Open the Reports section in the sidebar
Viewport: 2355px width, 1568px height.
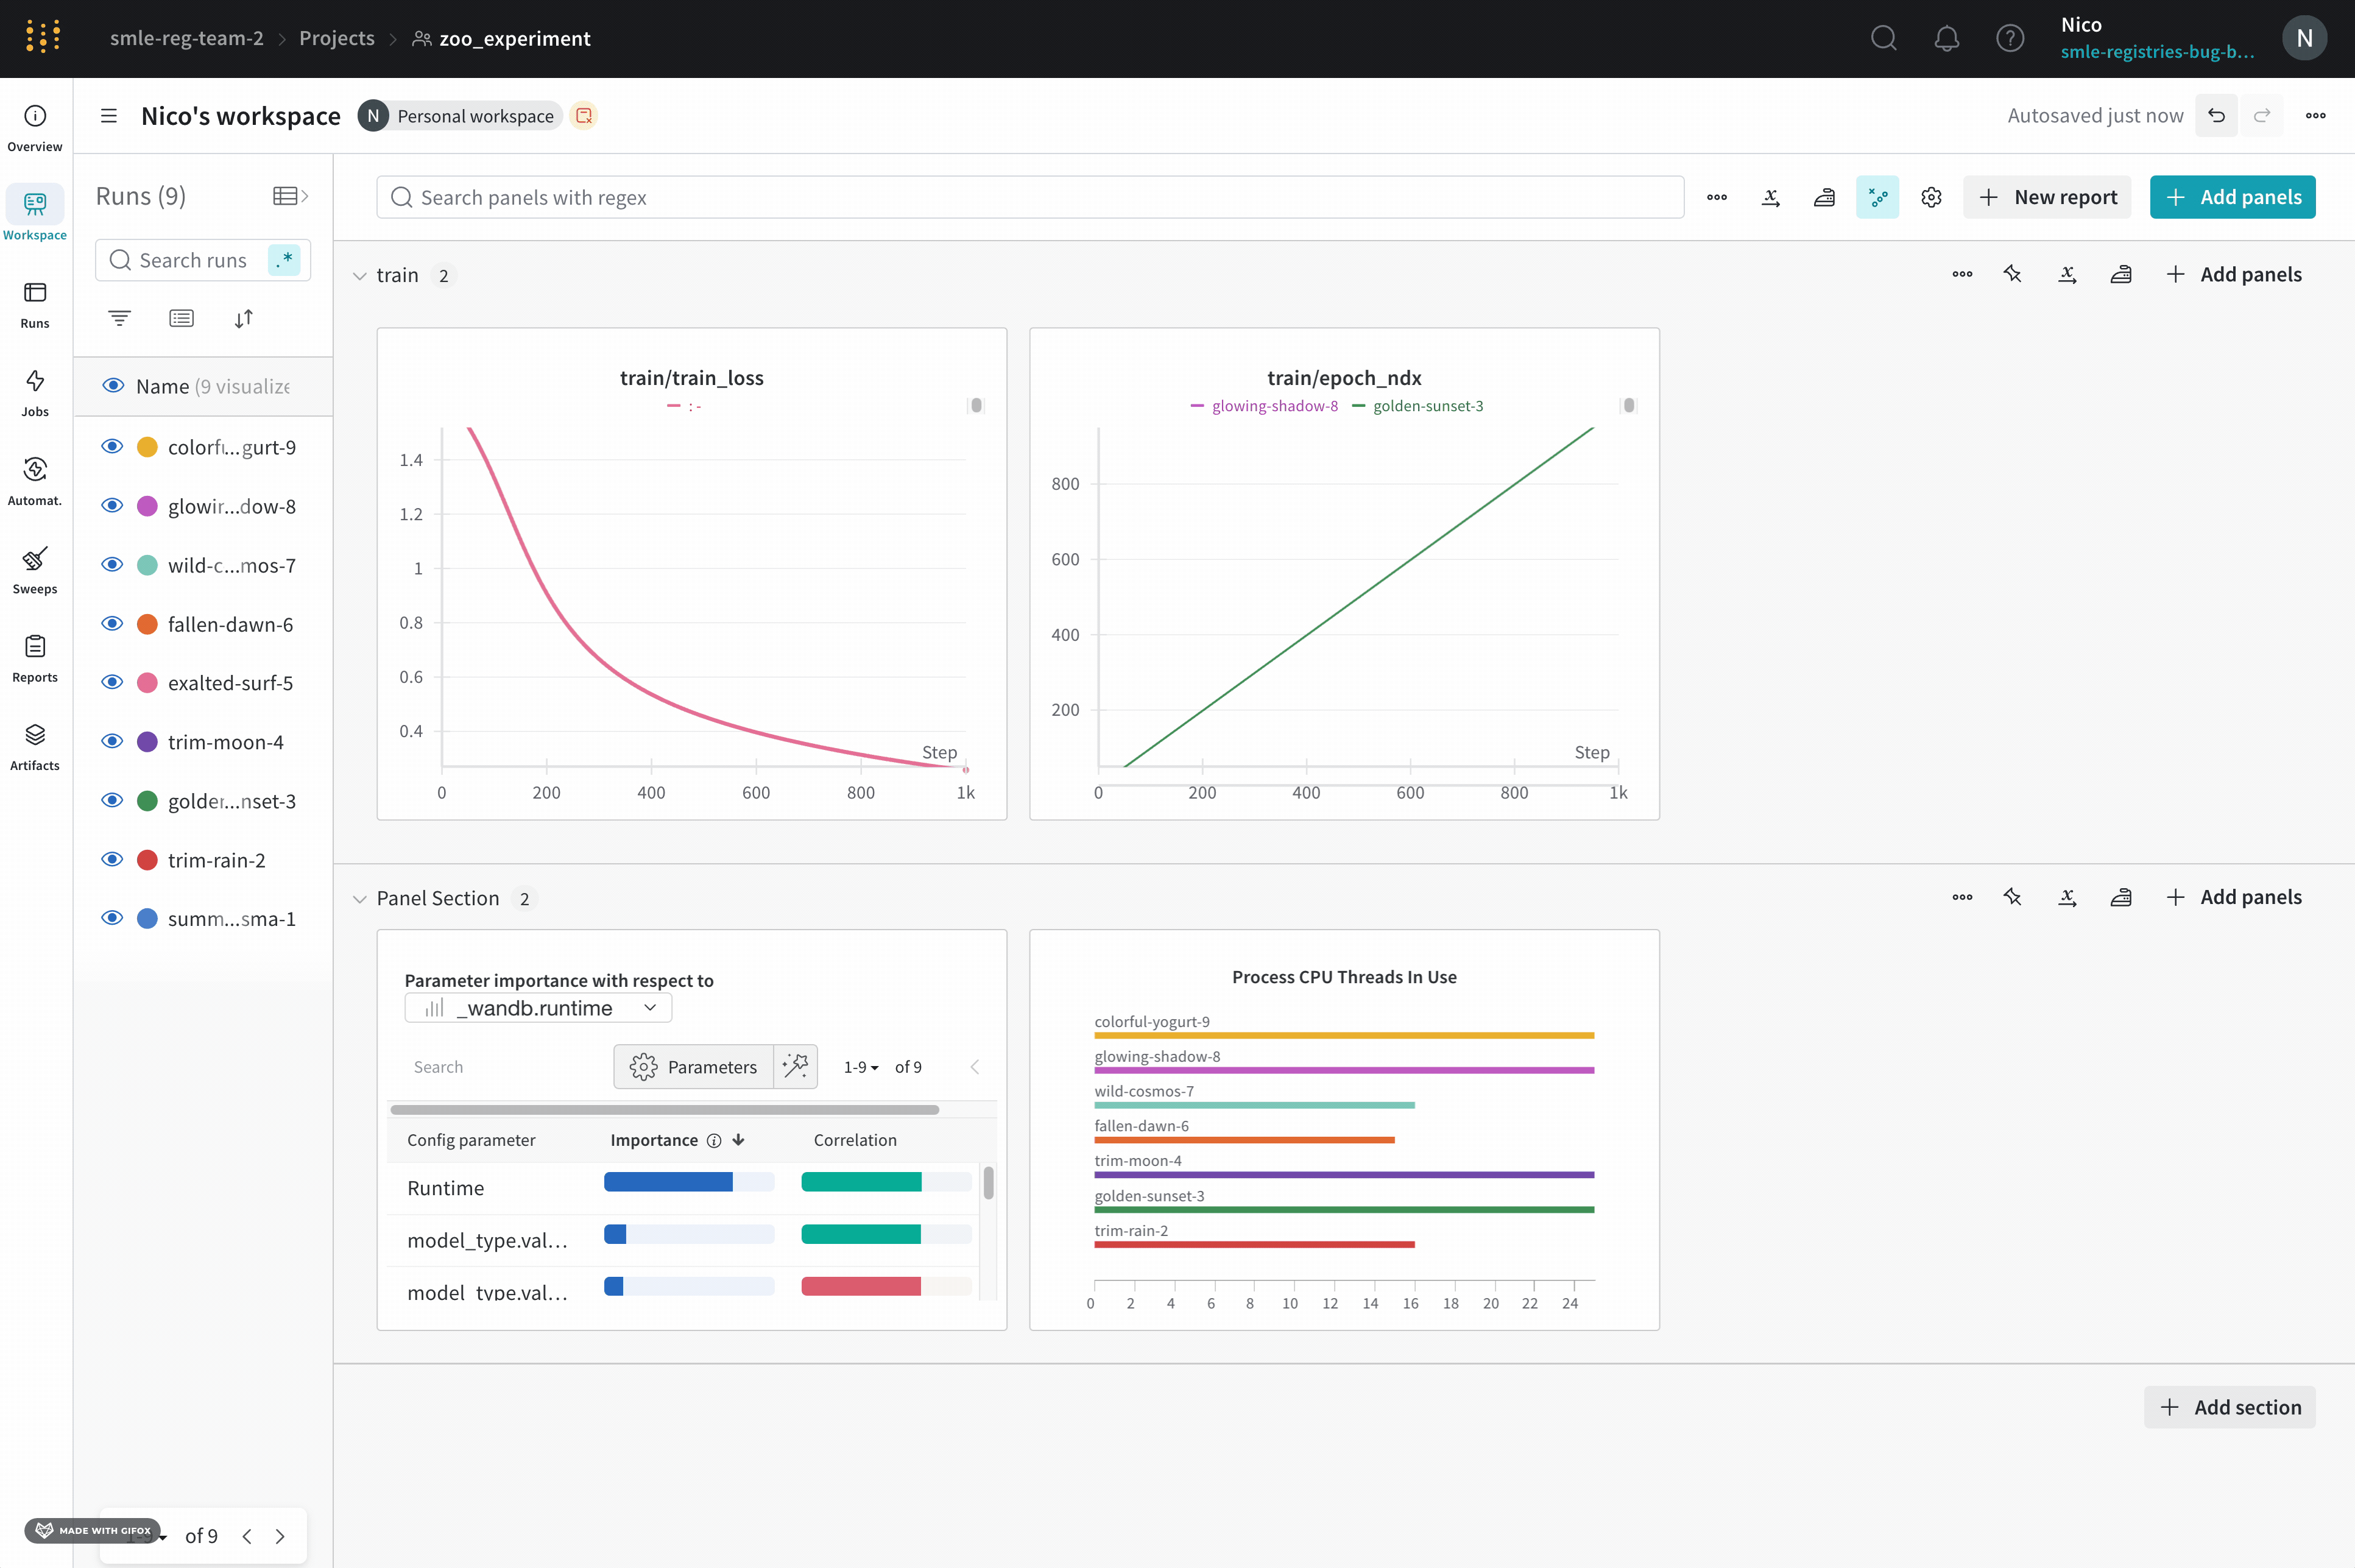(35, 658)
